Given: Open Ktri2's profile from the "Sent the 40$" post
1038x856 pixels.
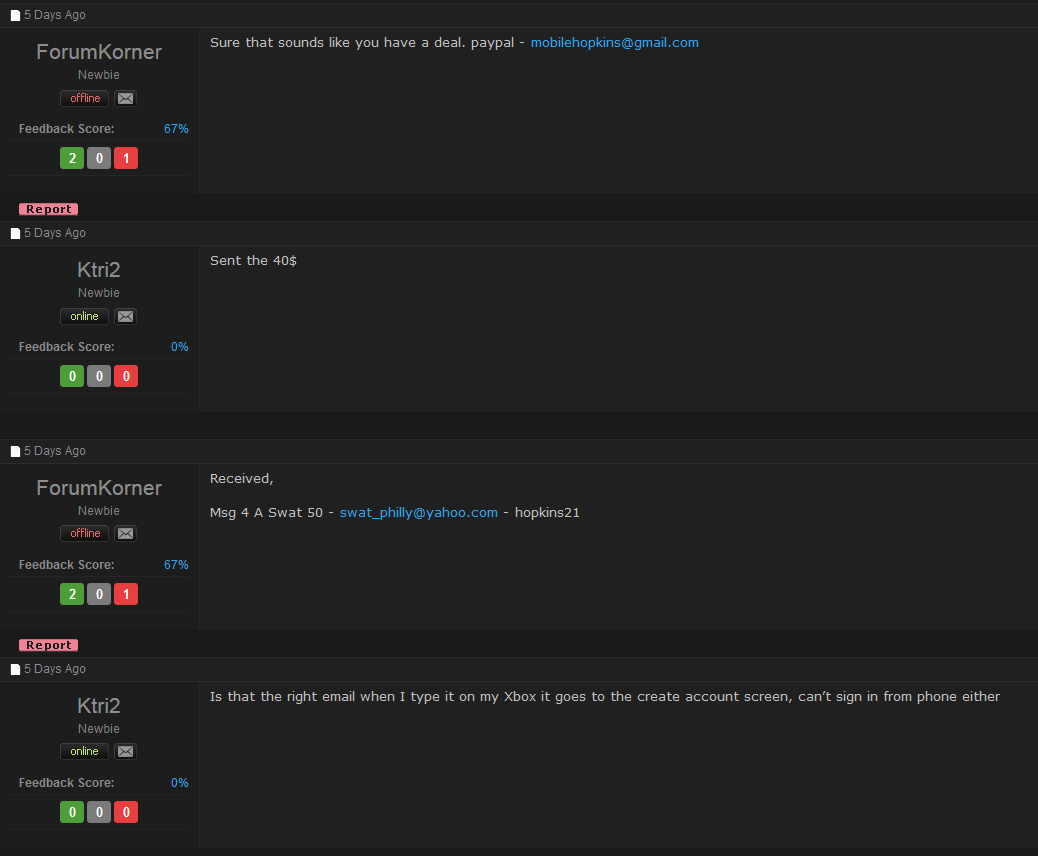Looking at the screenshot, I should (x=99, y=270).
